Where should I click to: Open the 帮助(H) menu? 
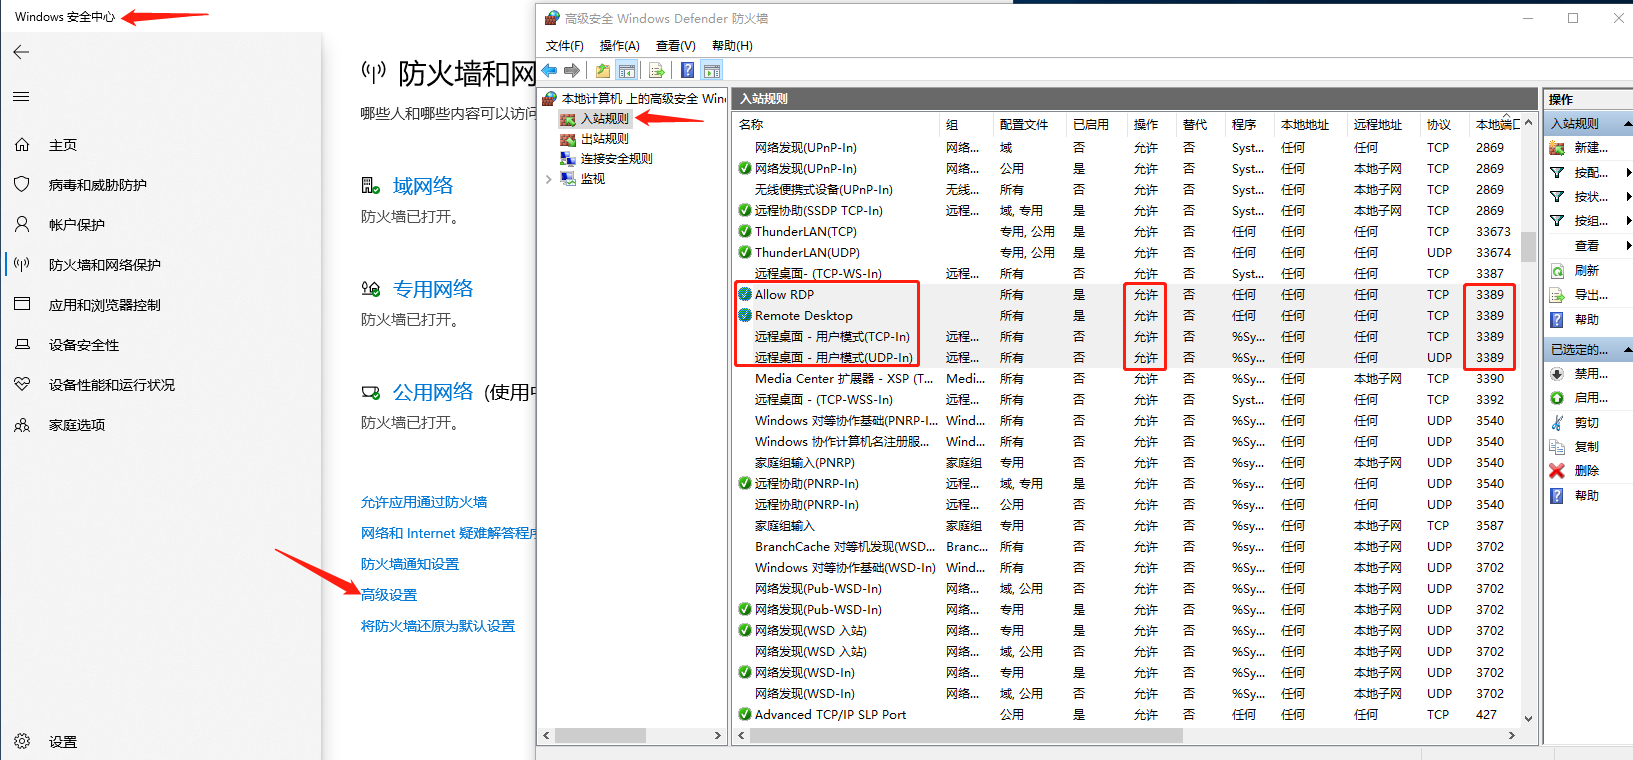pos(732,46)
